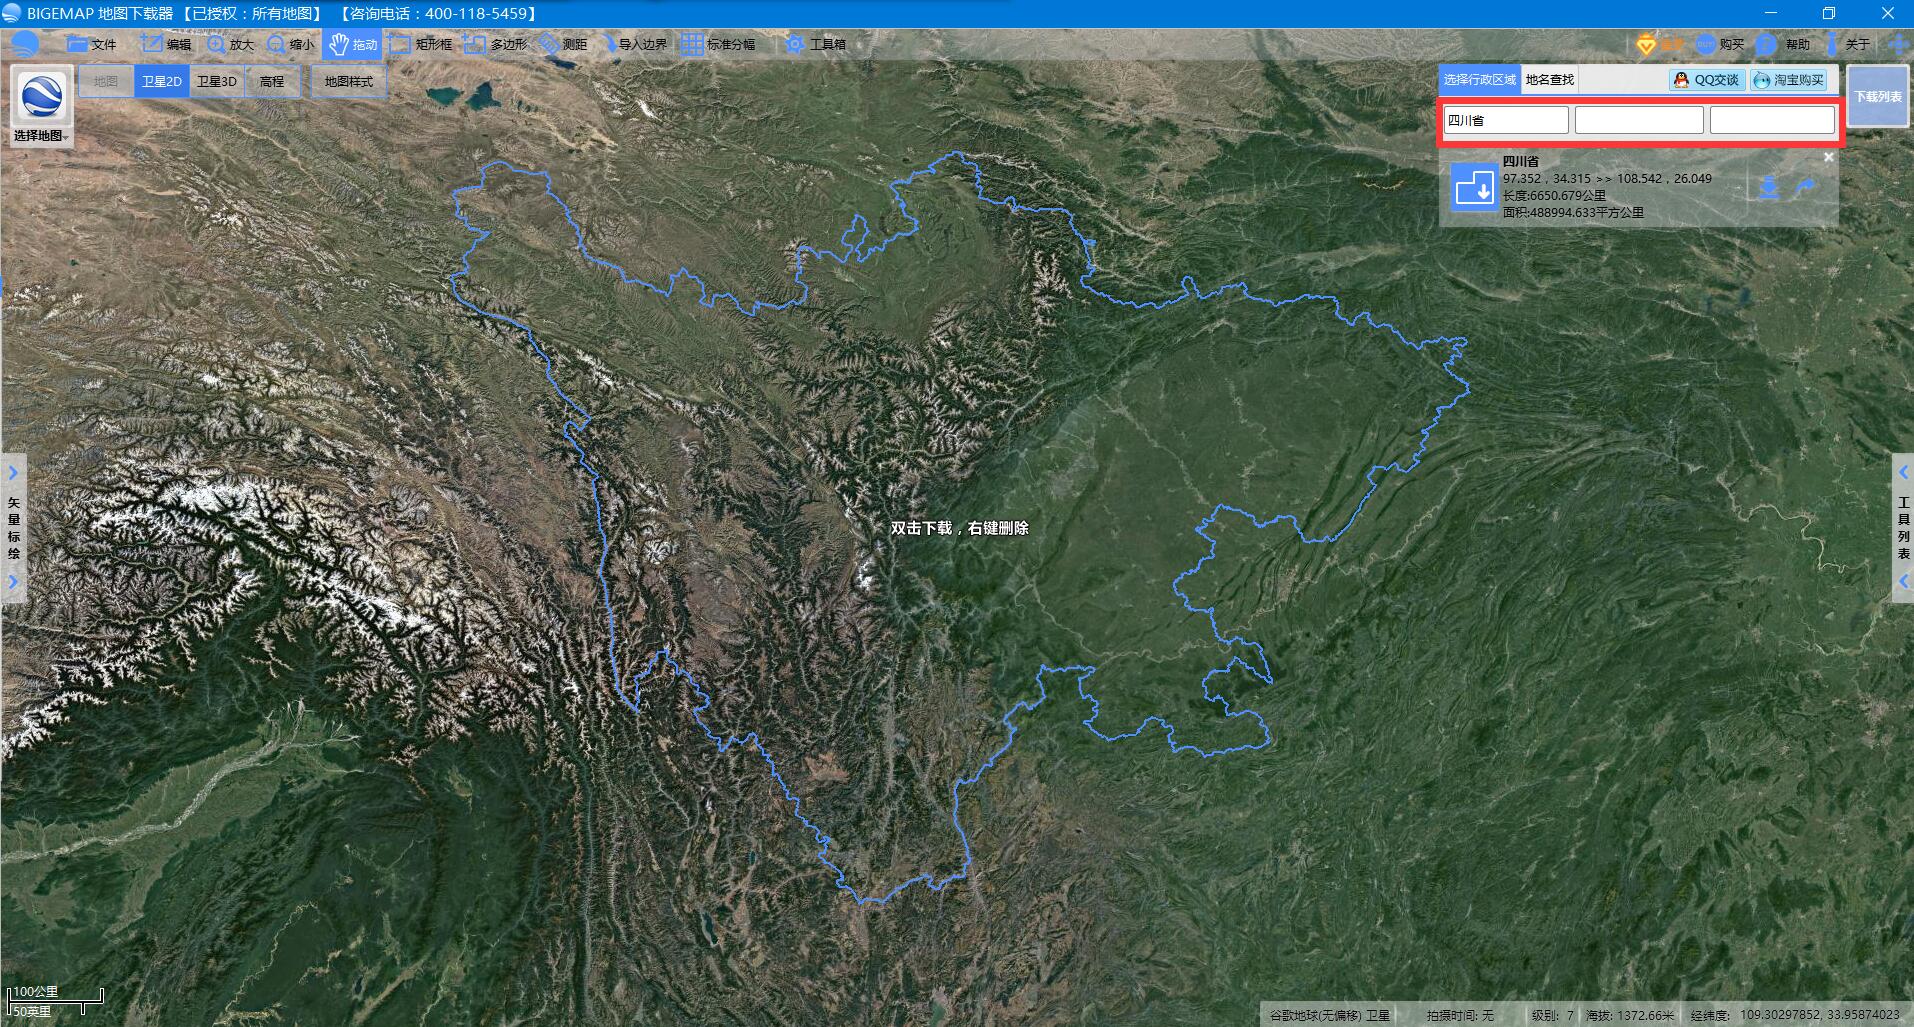Viewport: 1914px width, 1027px height.
Task: Open the 文件 (File) toolbar menu
Action: pos(92,44)
